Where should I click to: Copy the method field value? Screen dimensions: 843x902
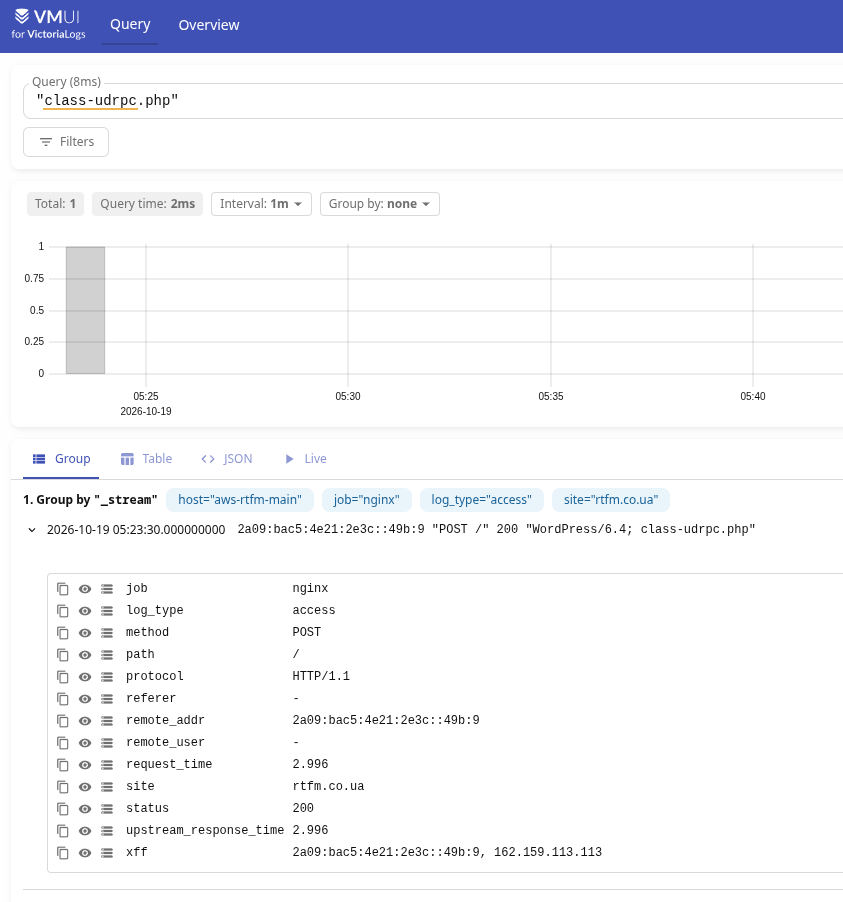click(x=62, y=633)
